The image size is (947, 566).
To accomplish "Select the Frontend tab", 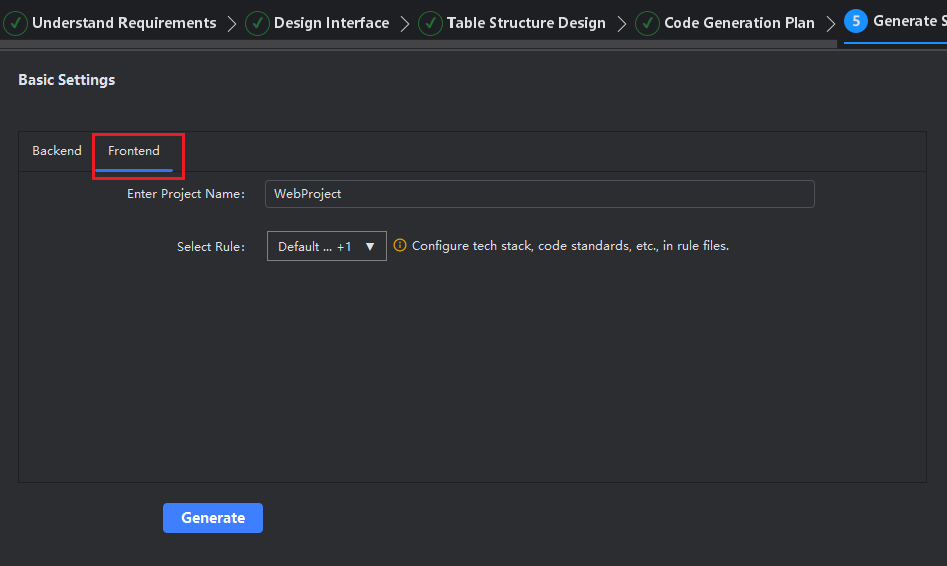I will click(134, 151).
